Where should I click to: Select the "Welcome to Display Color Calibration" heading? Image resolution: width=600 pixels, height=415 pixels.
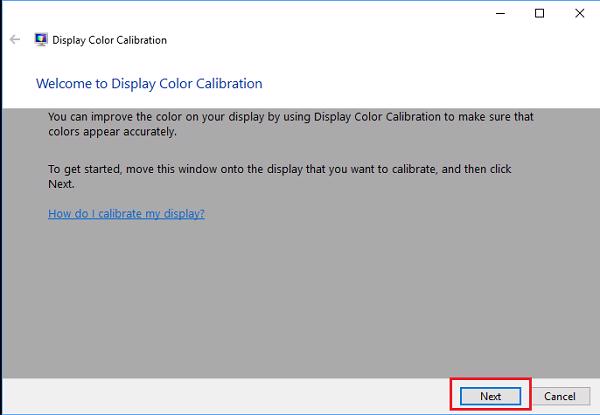(149, 83)
